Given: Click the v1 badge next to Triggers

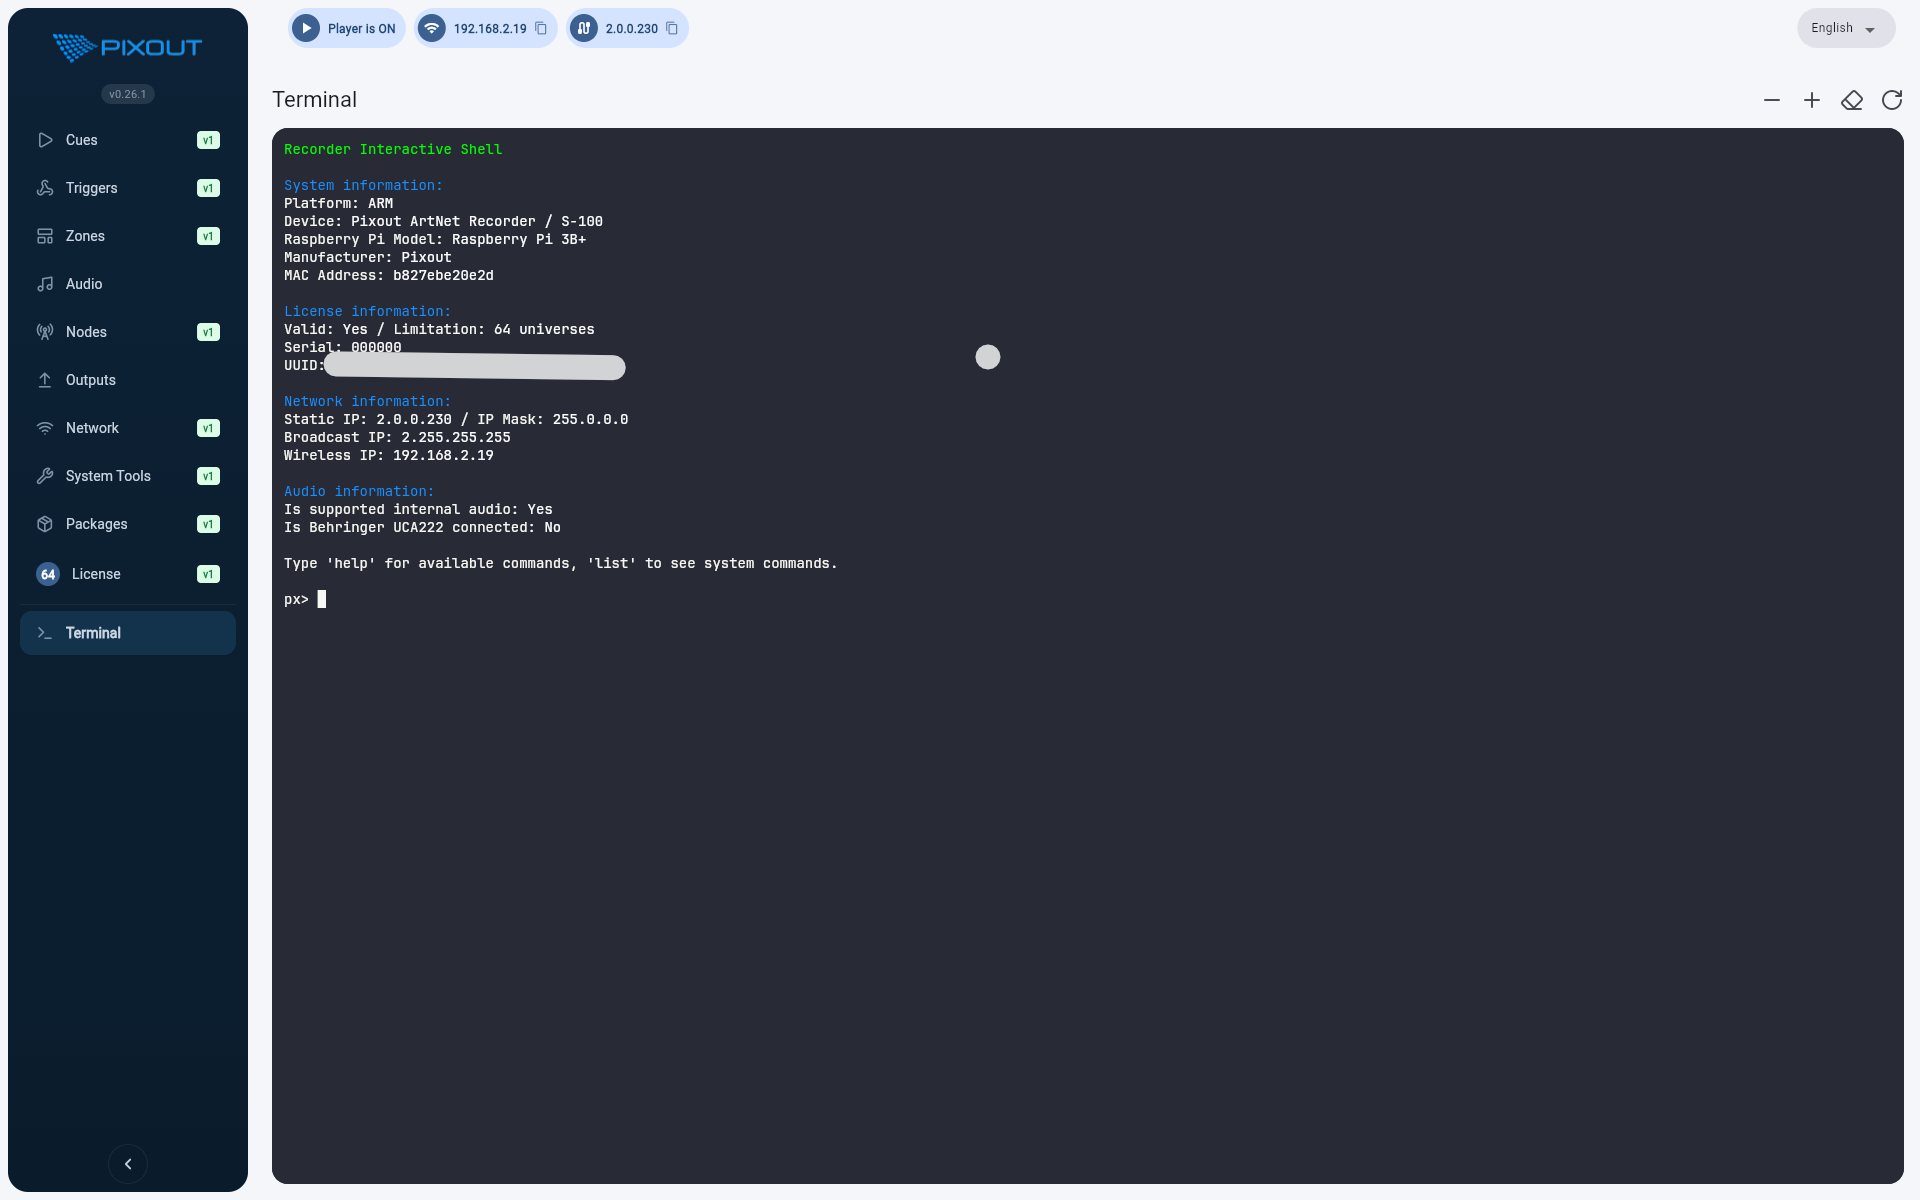Looking at the screenshot, I should (x=208, y=188).
